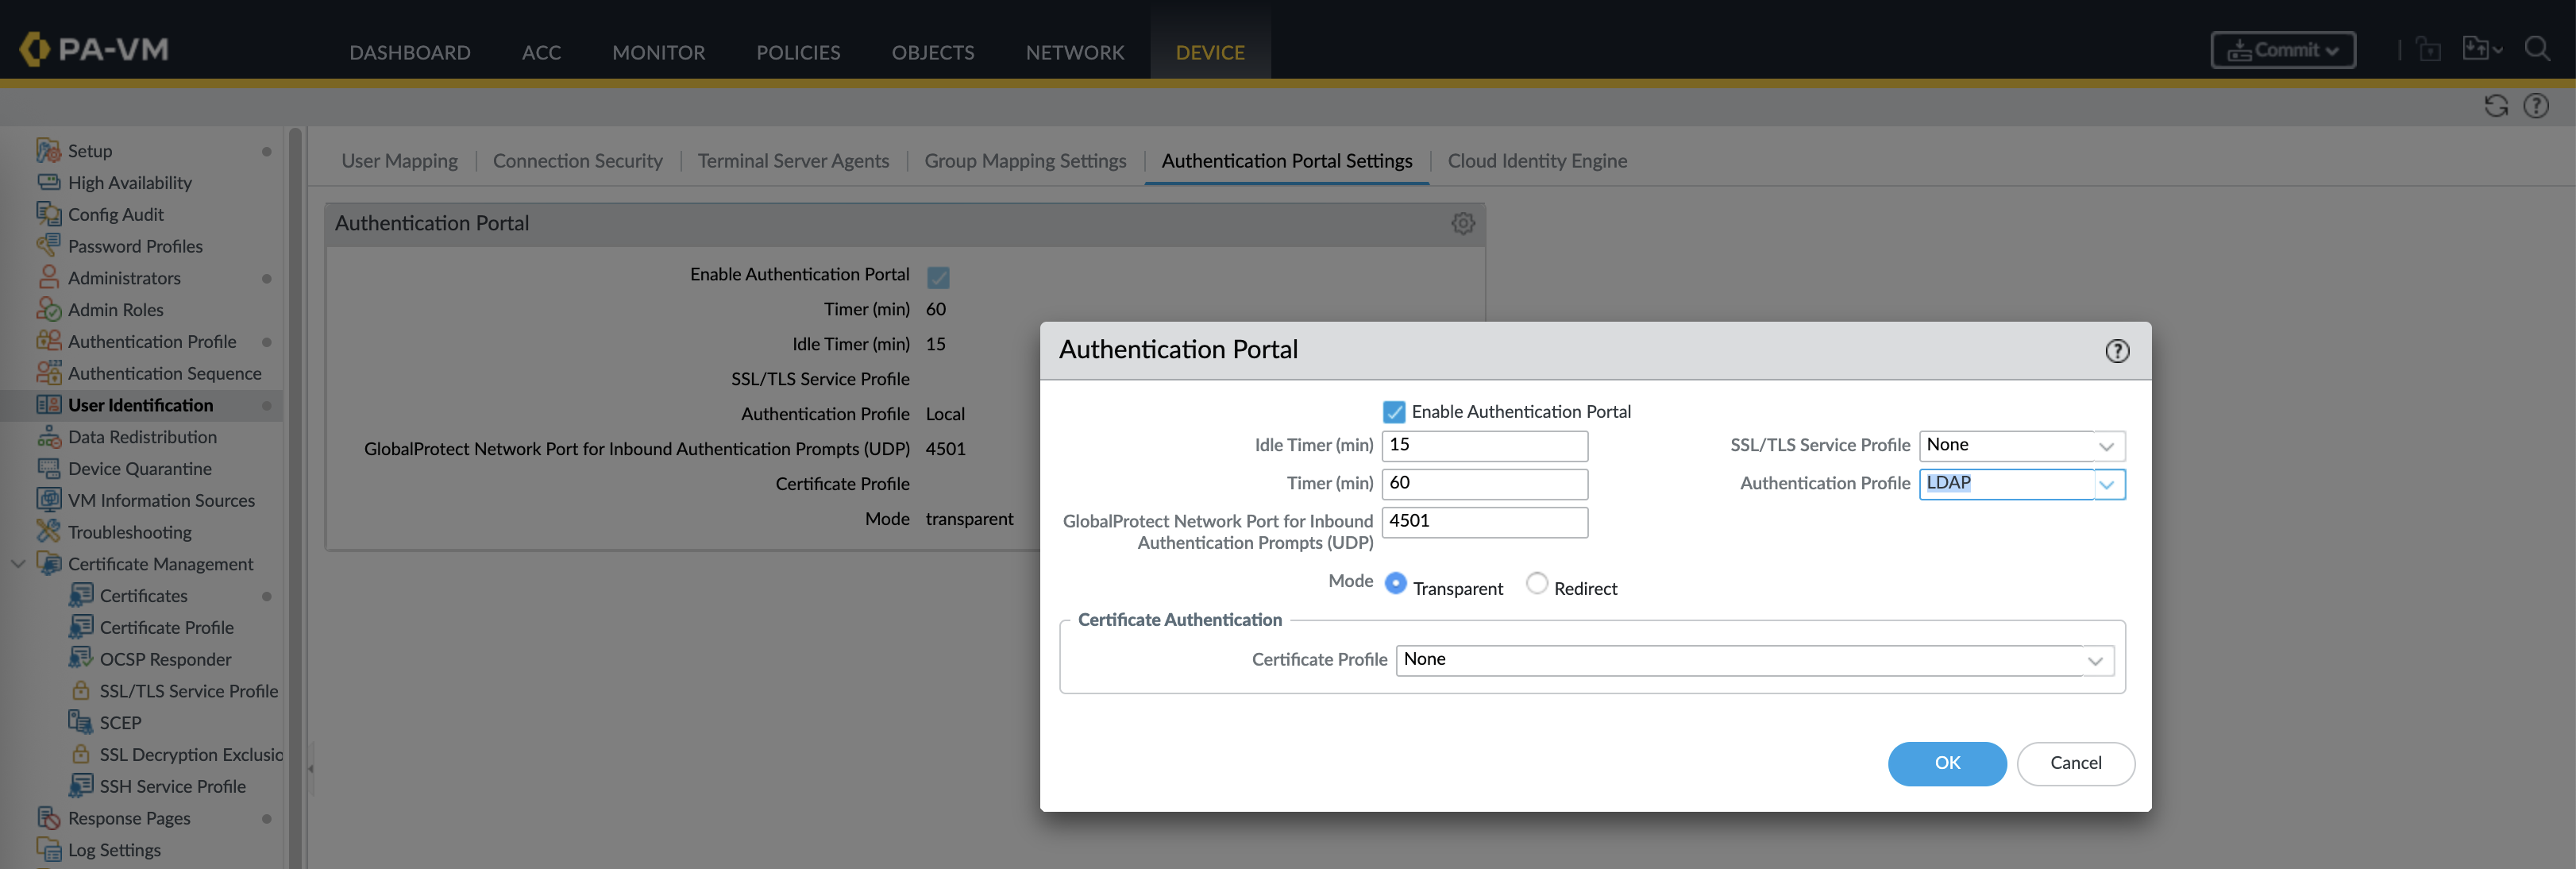This screenshot has width=2576, height=869.
Task: Collapse the Certificate Management tree node
Action: [x=18, y=564]
